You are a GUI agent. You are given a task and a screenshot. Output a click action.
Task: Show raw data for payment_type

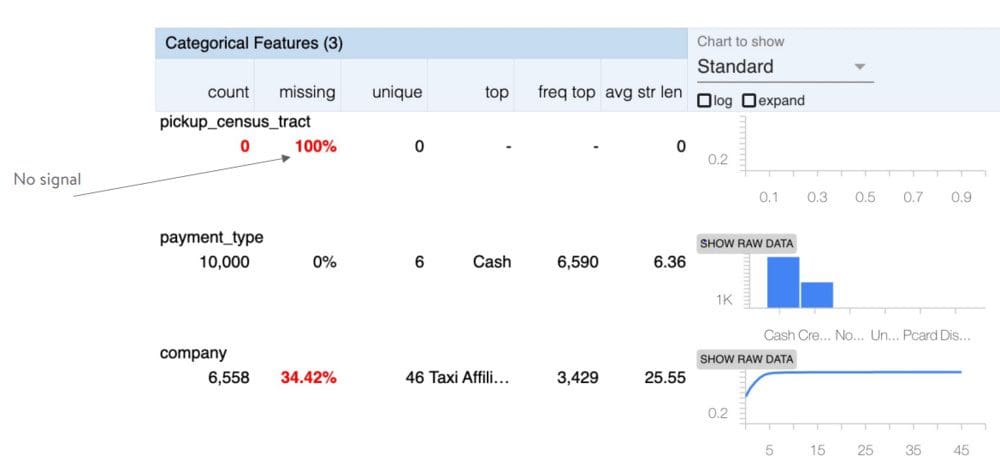coord(747,243)
